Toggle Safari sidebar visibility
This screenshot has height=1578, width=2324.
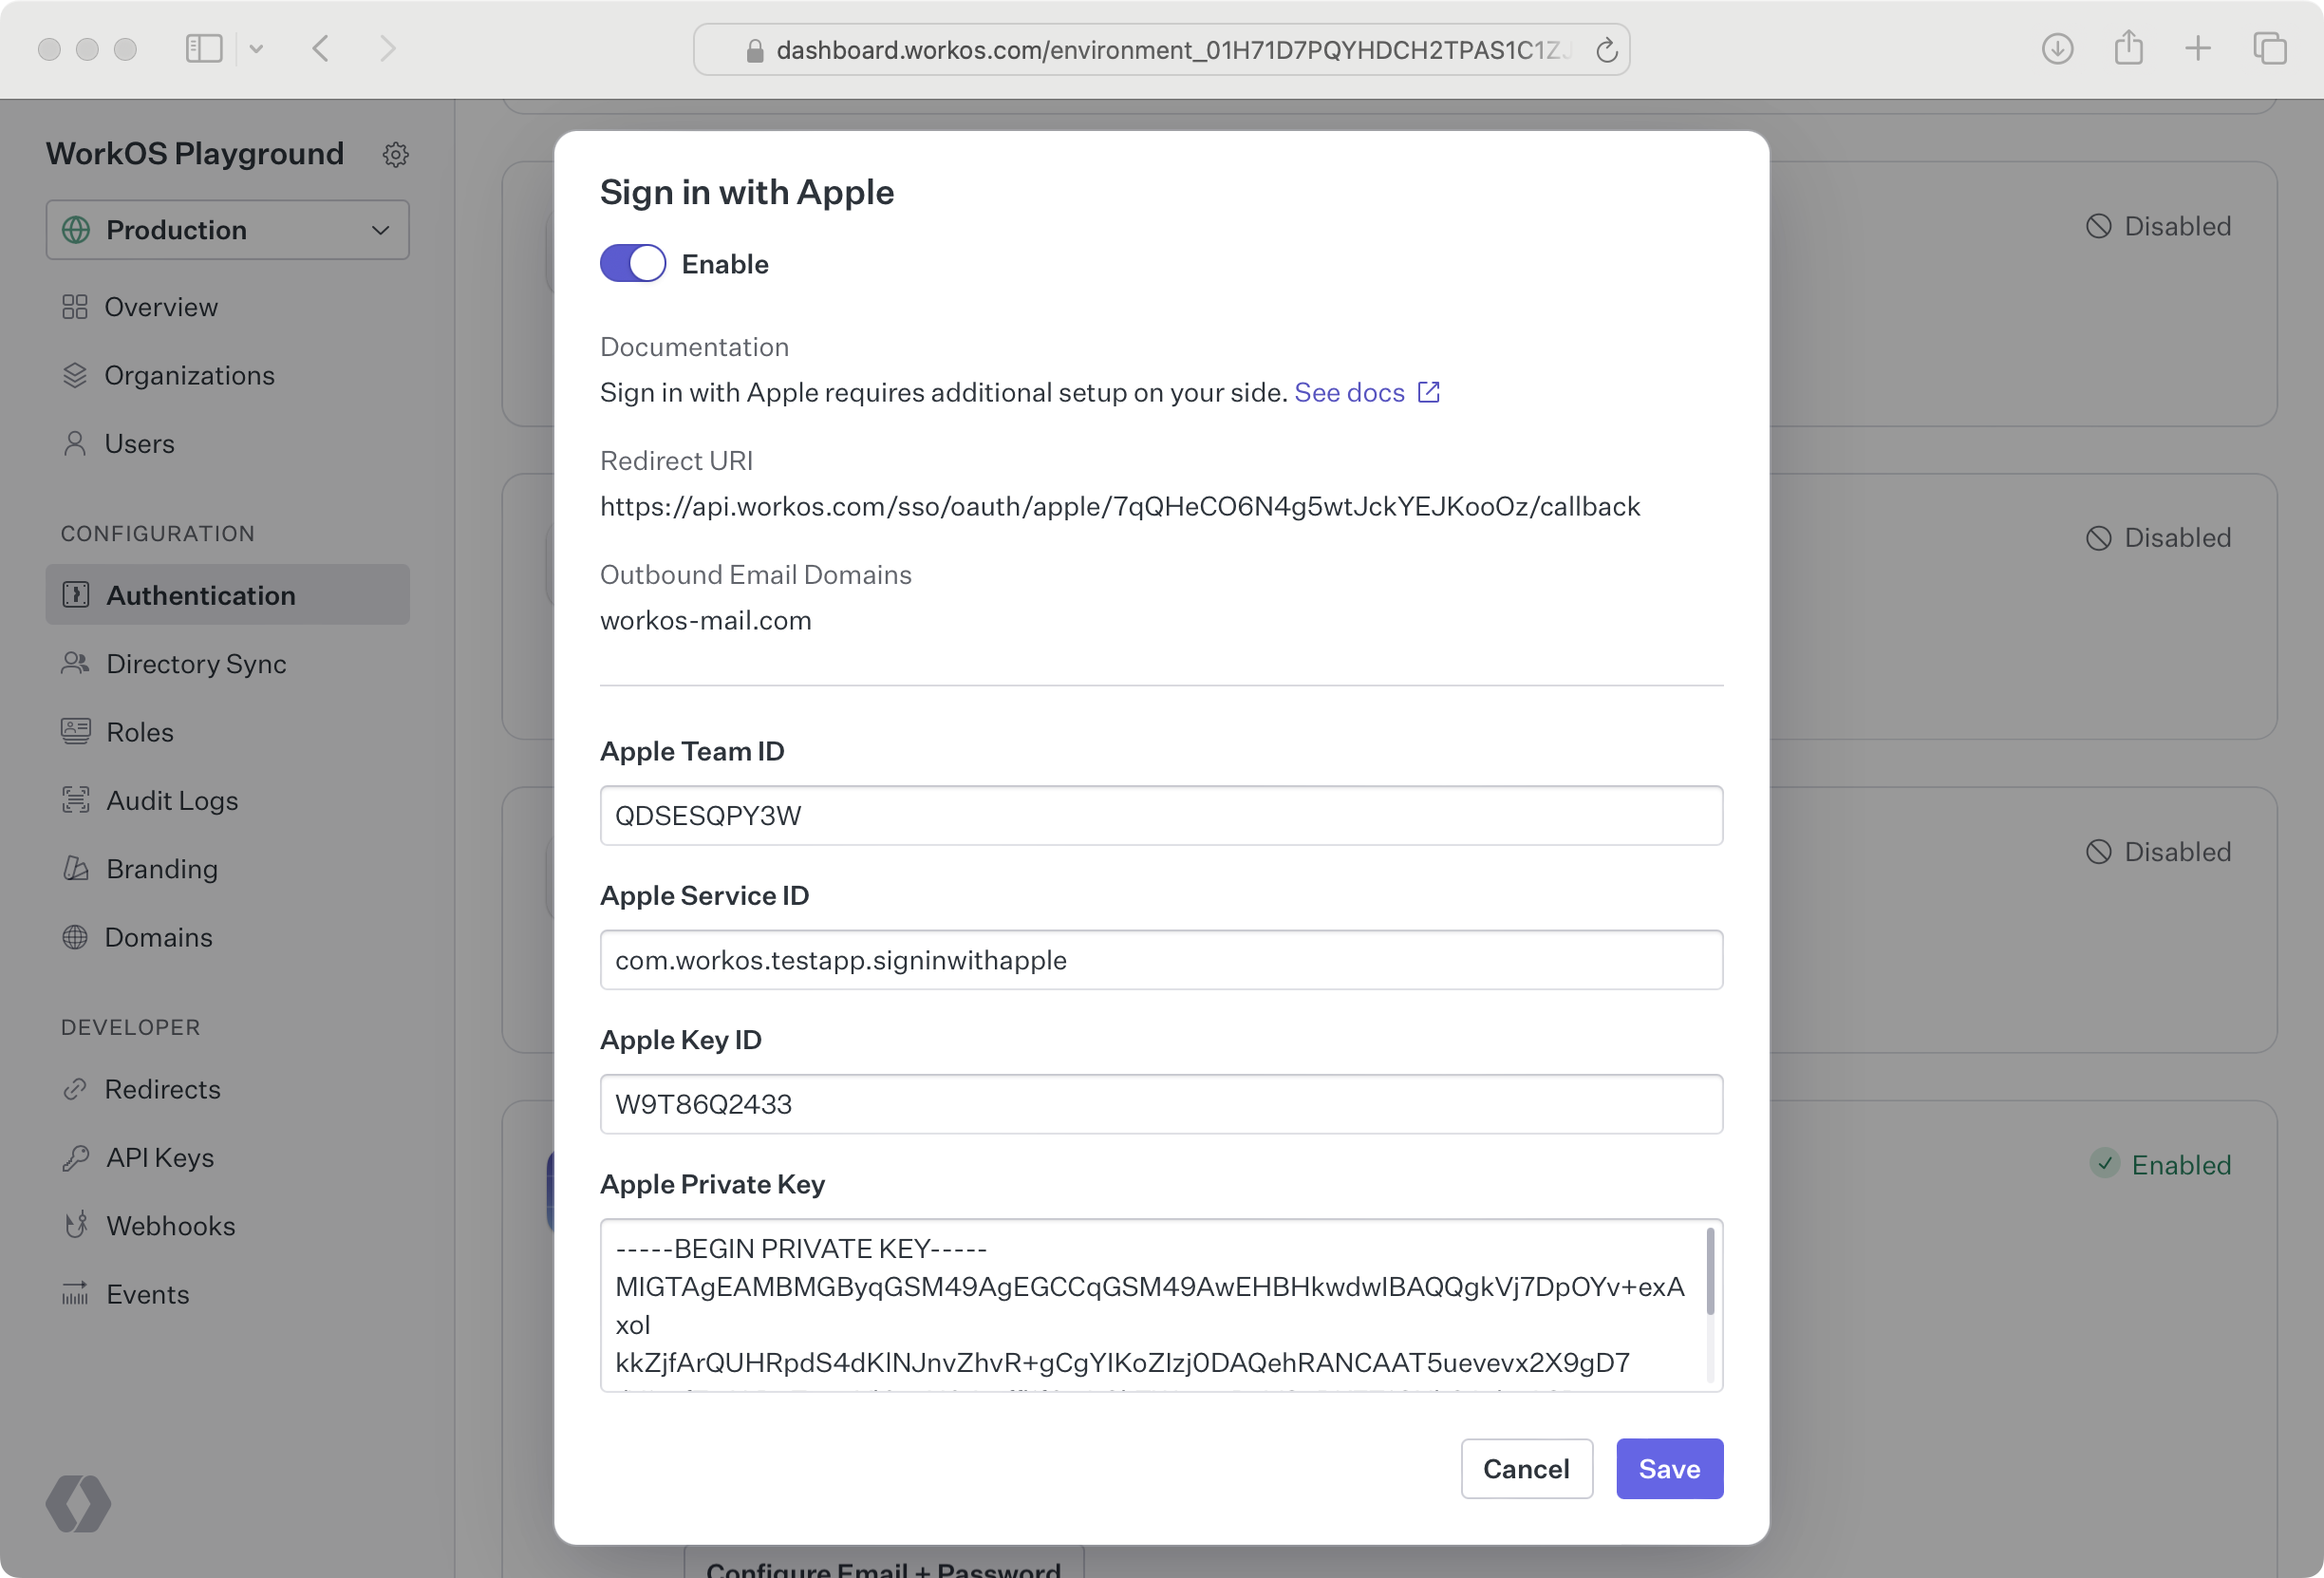[x=204, y=48]
